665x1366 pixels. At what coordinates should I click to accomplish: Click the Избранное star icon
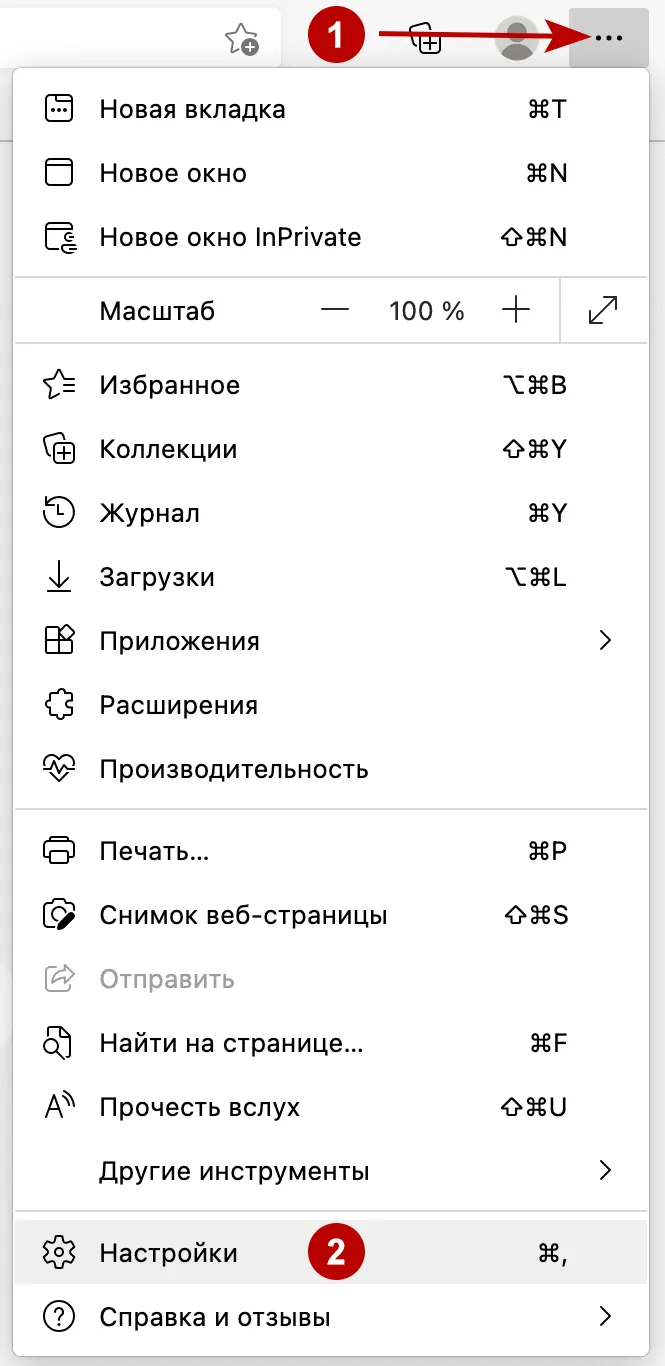point(60,384)
